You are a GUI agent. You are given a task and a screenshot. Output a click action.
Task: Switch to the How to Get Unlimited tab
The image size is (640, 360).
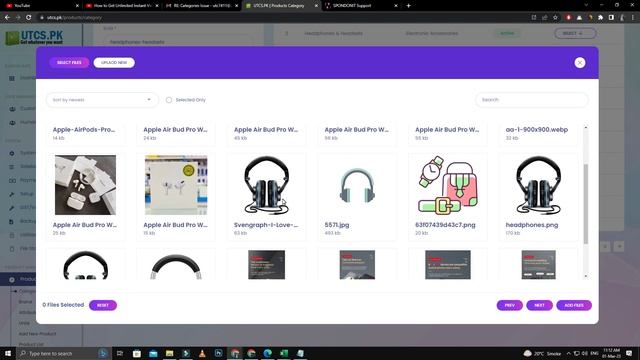coord(122,6)
